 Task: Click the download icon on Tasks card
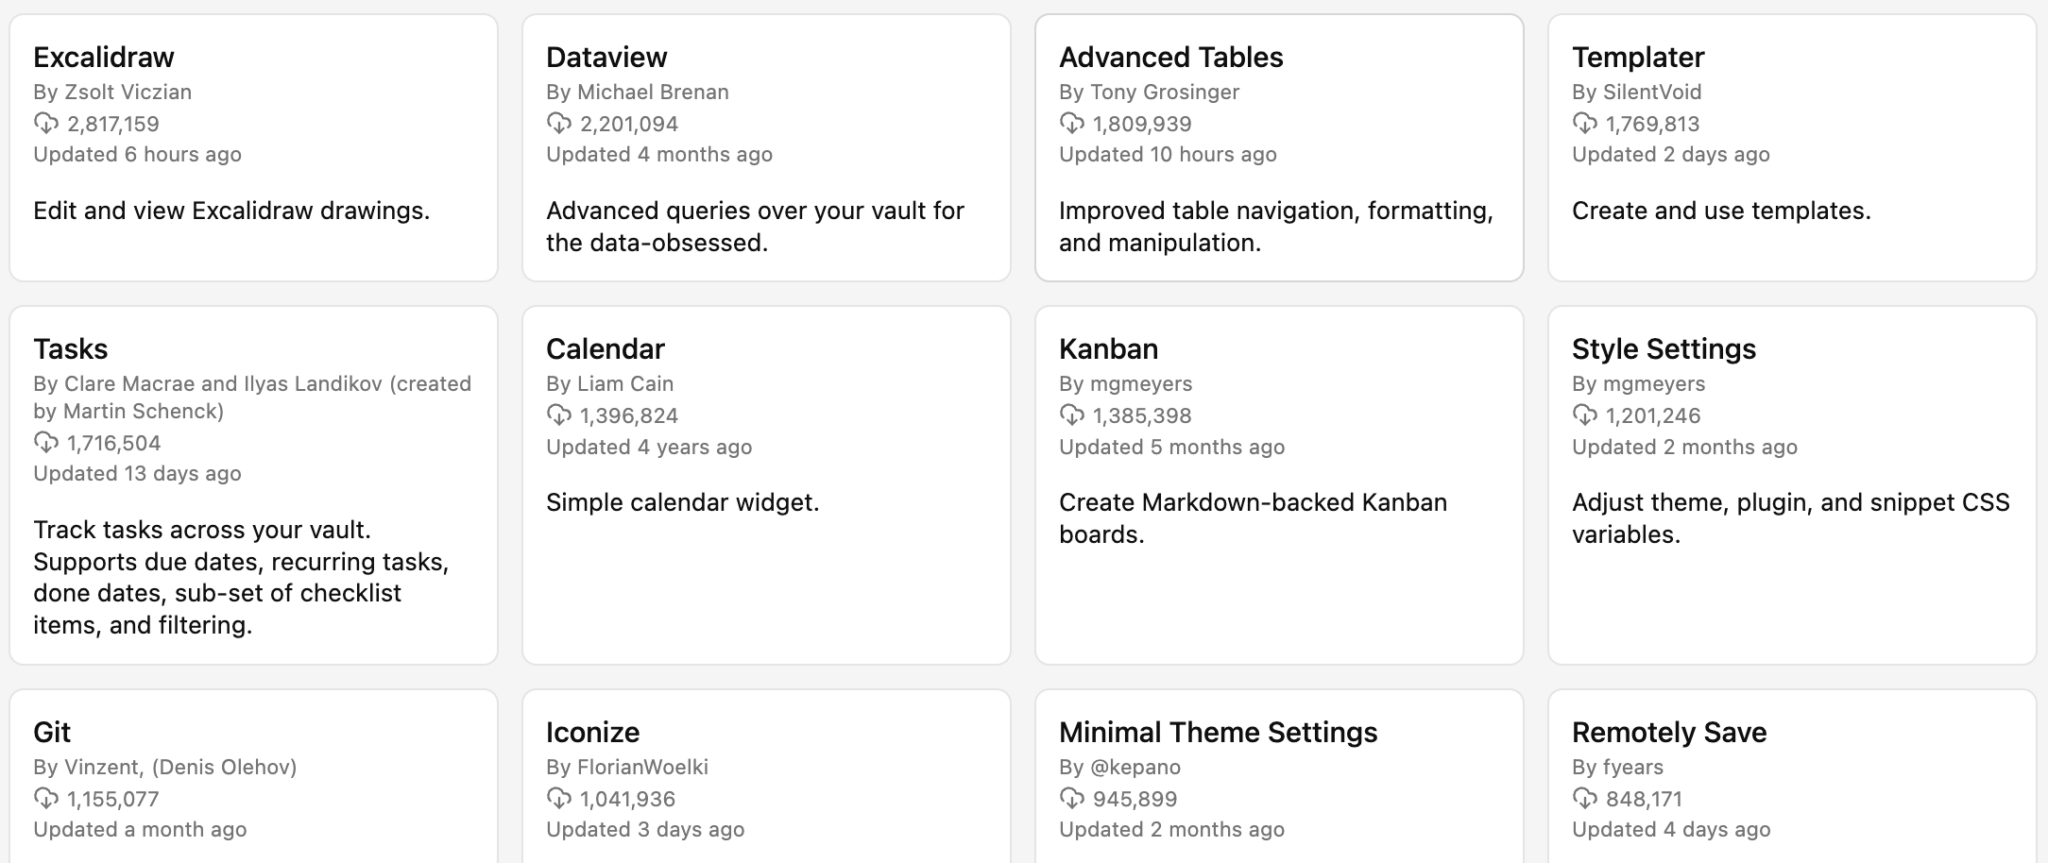coord(45,442)
